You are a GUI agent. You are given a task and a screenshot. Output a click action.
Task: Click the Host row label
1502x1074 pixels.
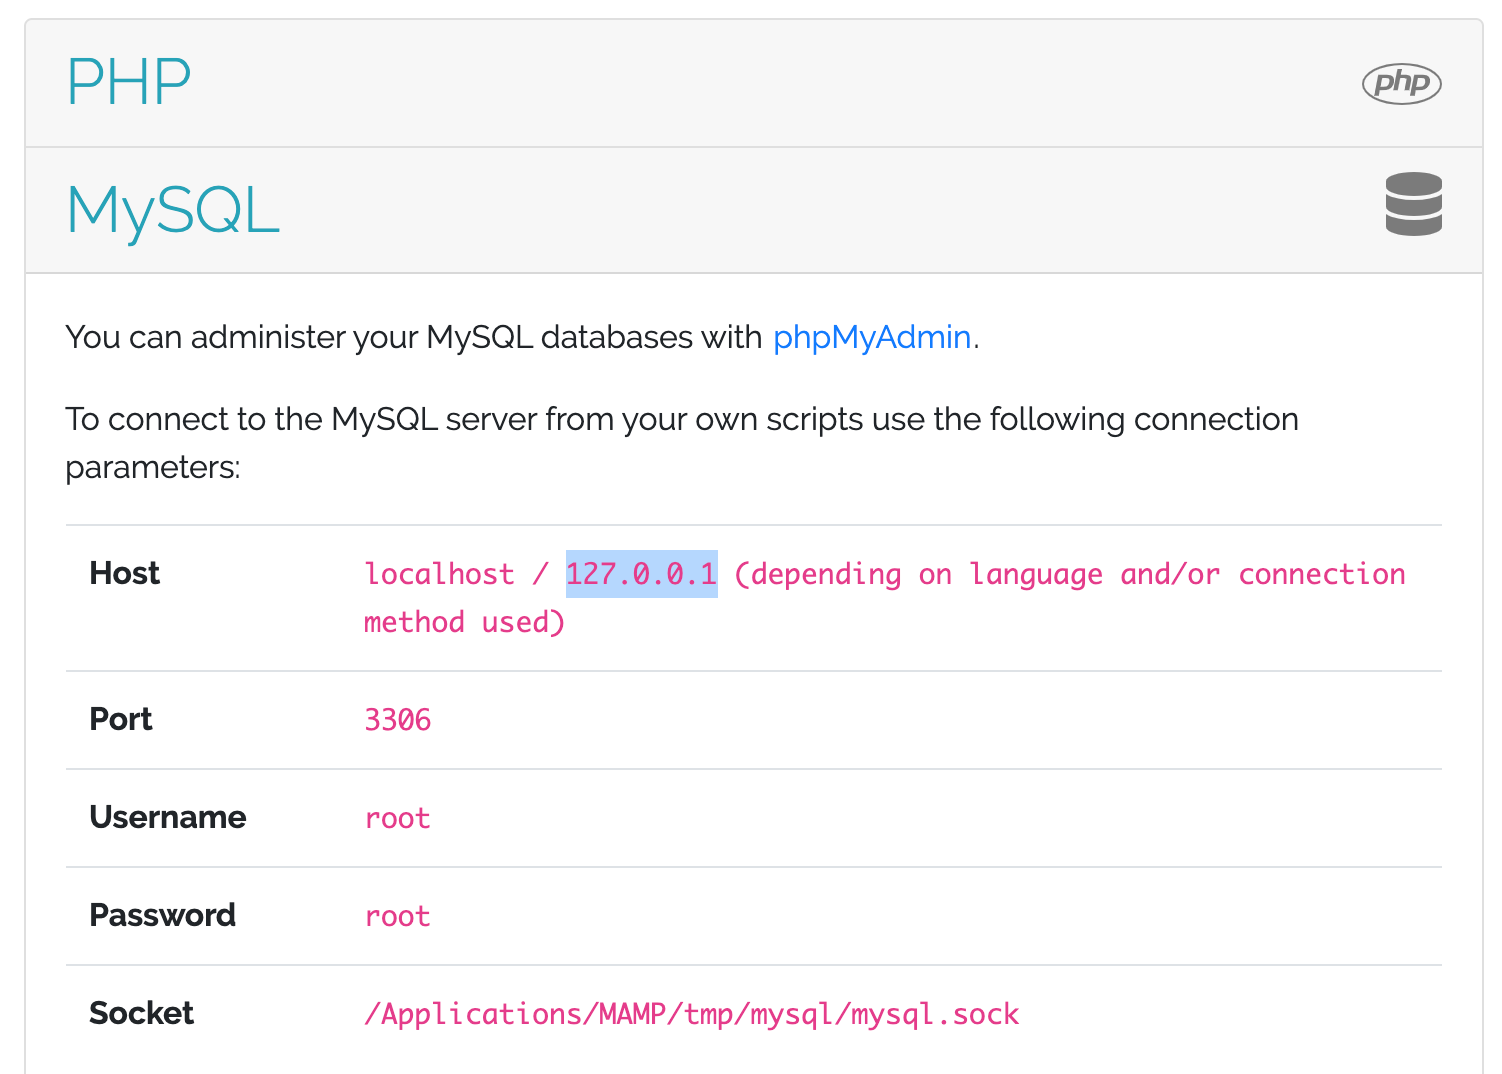click(125, 573)
